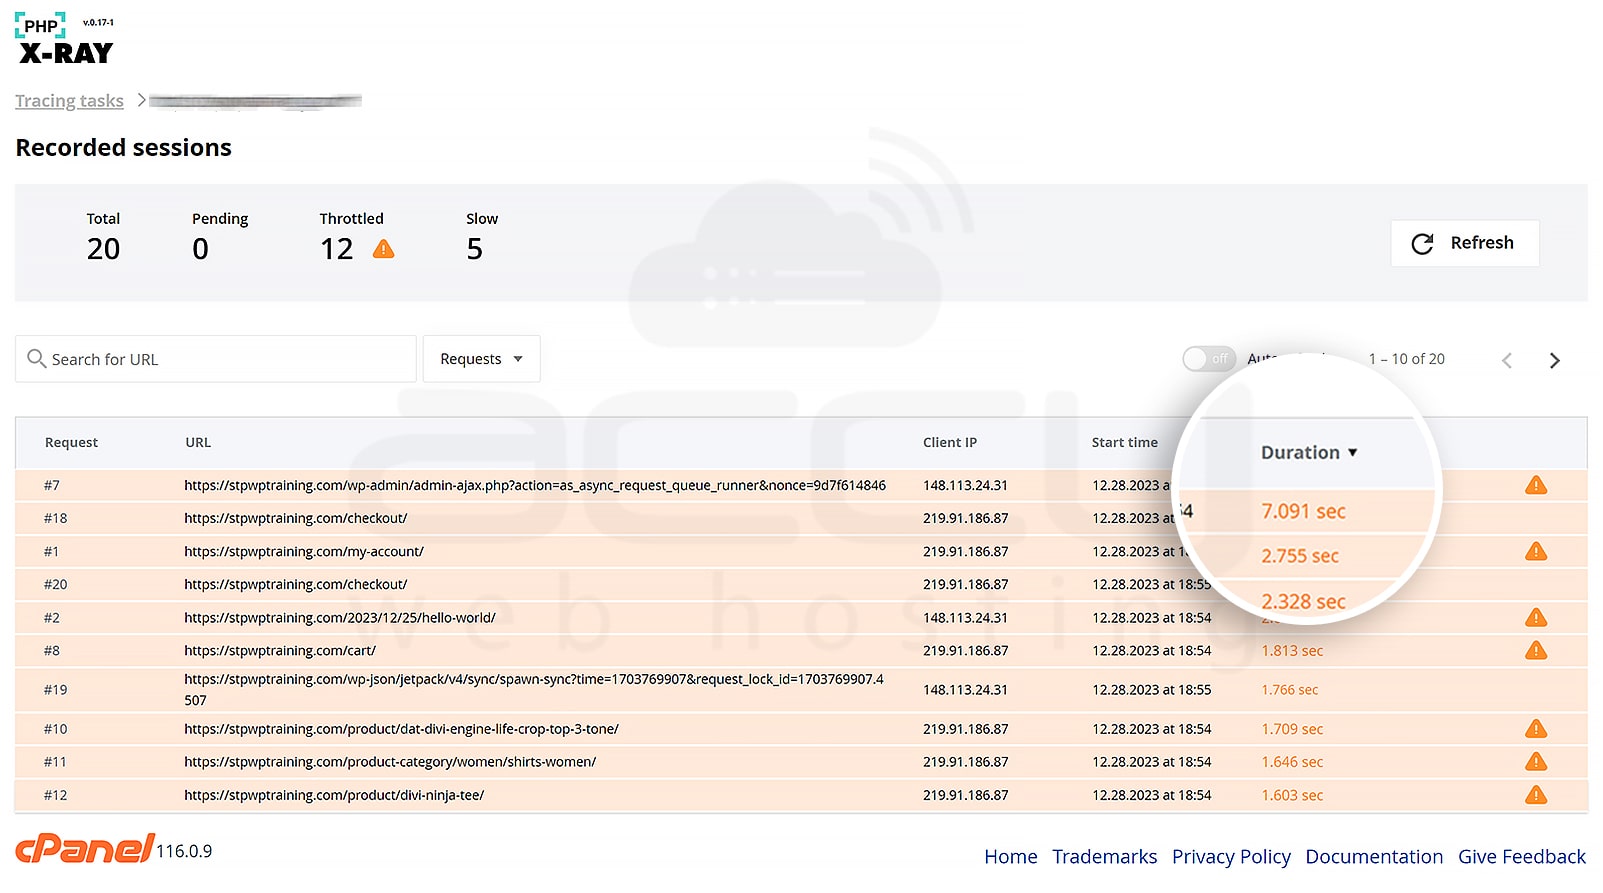The width and height of the screenshot is (1603, 893).
Task: Open my-account URL of request #1
Action: pyautogui.click(x=304, y=552)
